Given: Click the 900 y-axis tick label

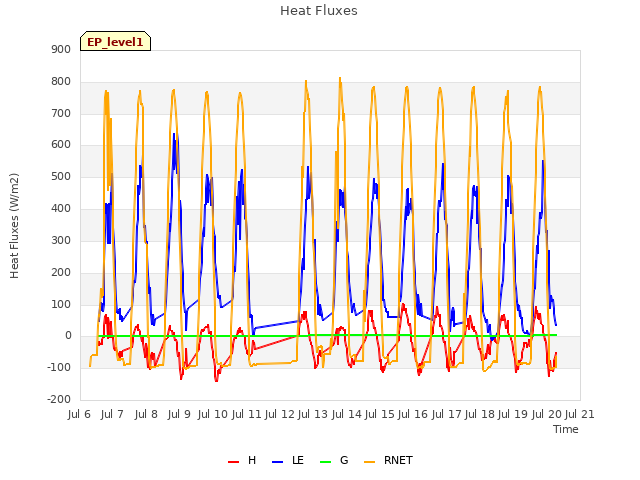Looking at the screenshot, I should (x=61, y=50).
